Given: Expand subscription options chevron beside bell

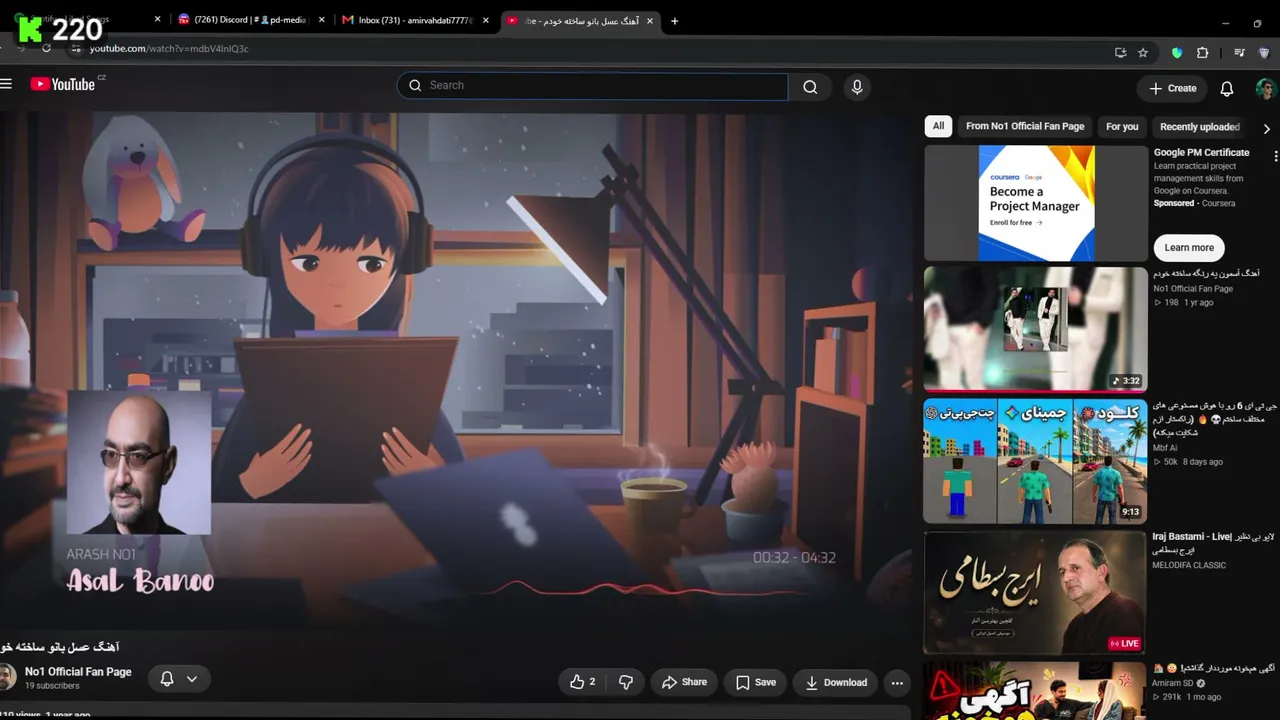Looking at the screenshot, I should [x=192, y=679].
